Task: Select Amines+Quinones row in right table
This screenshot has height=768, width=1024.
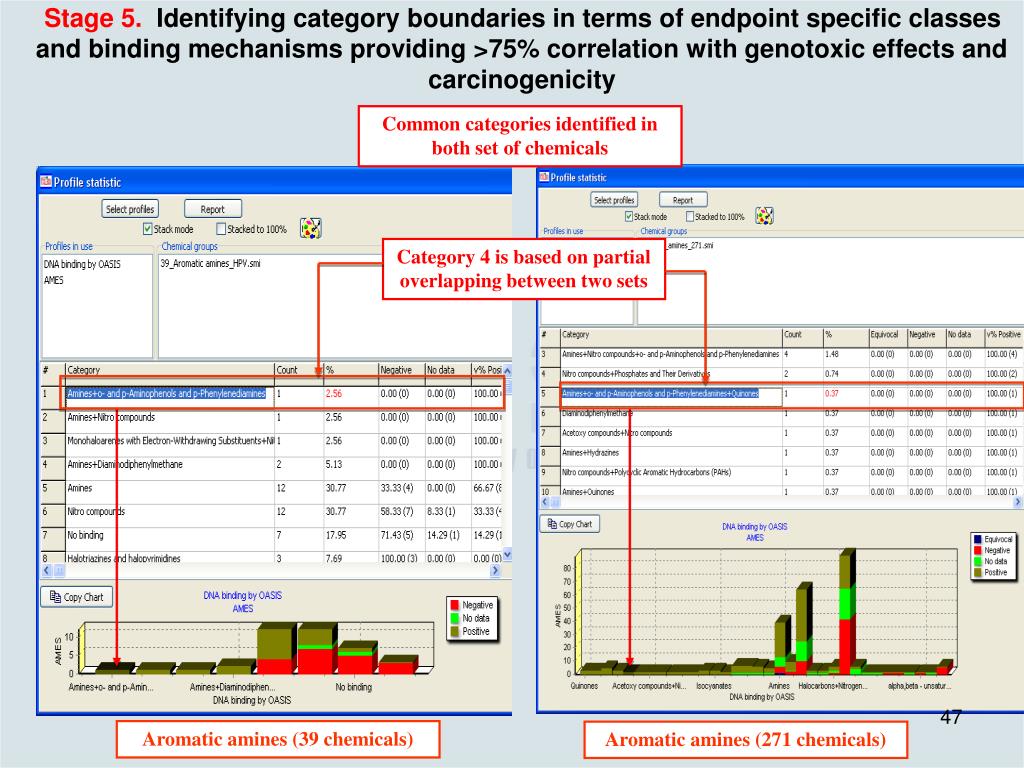Action: pos(780,491)
